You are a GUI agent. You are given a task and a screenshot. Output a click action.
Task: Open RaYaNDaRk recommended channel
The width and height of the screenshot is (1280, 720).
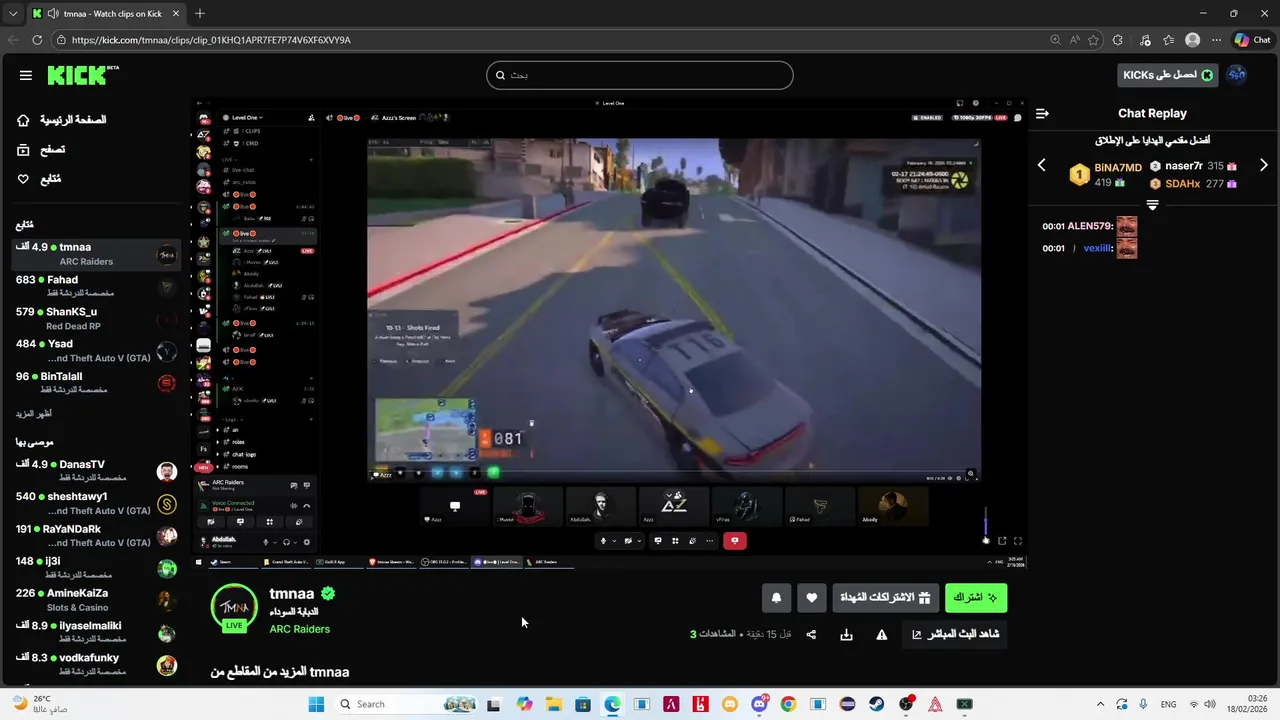click(96, 535)
